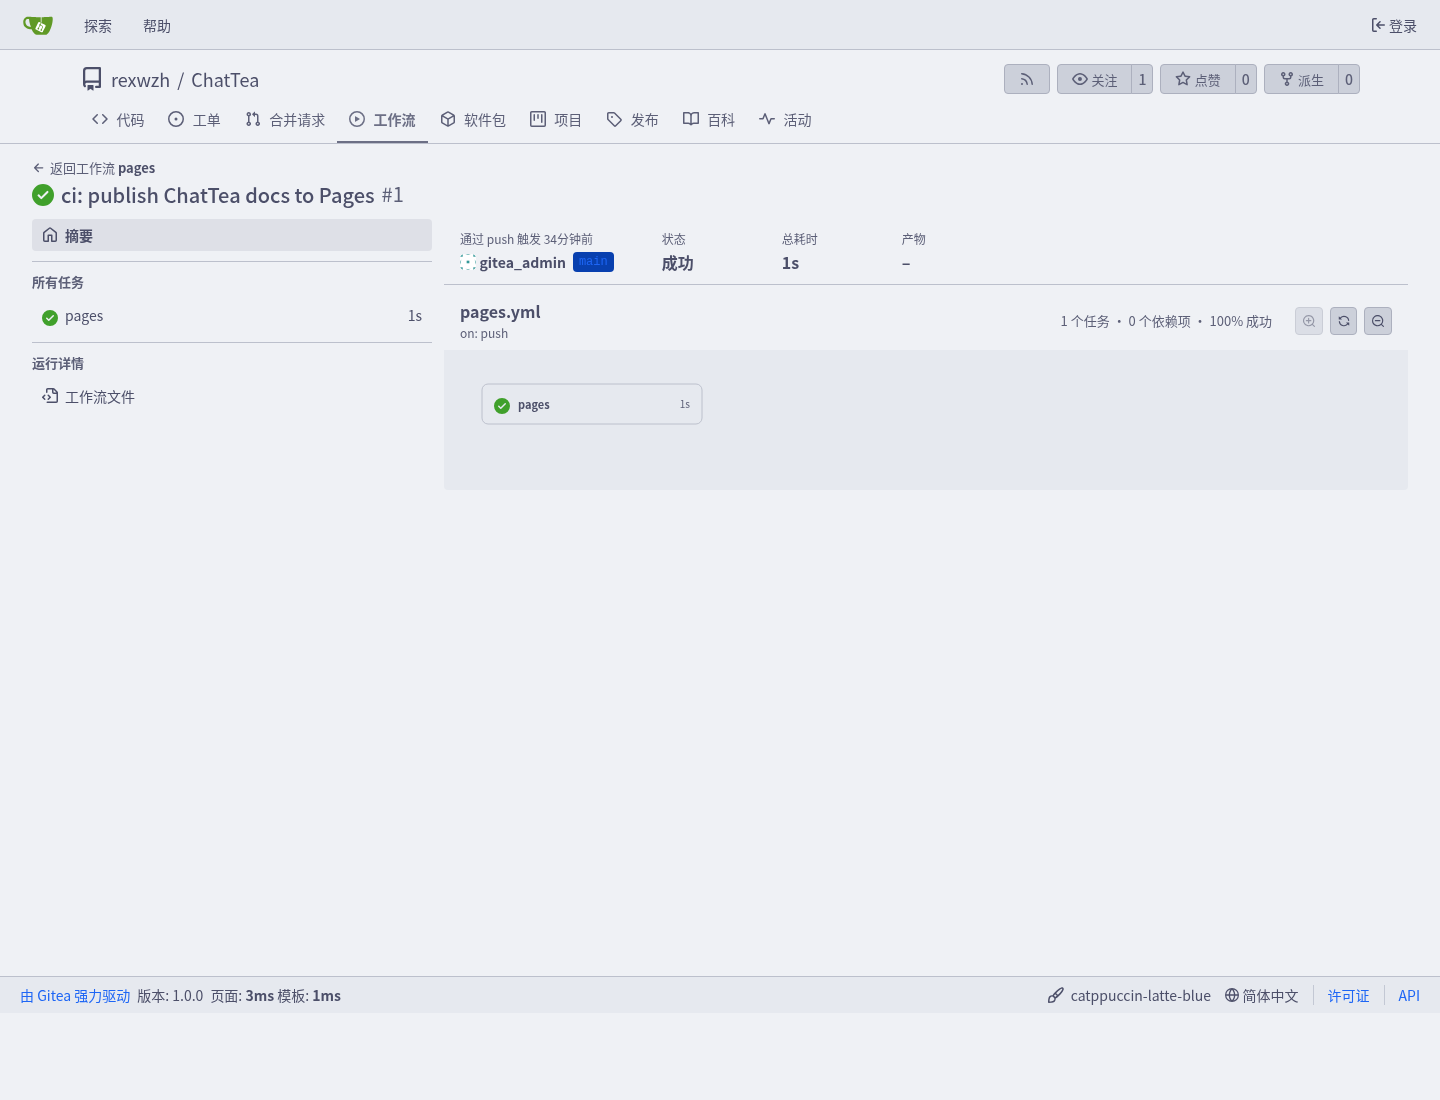Click the main branch badge
Image resolution: width=1440 pixels, height=1100 pixels.
(593, 262)
